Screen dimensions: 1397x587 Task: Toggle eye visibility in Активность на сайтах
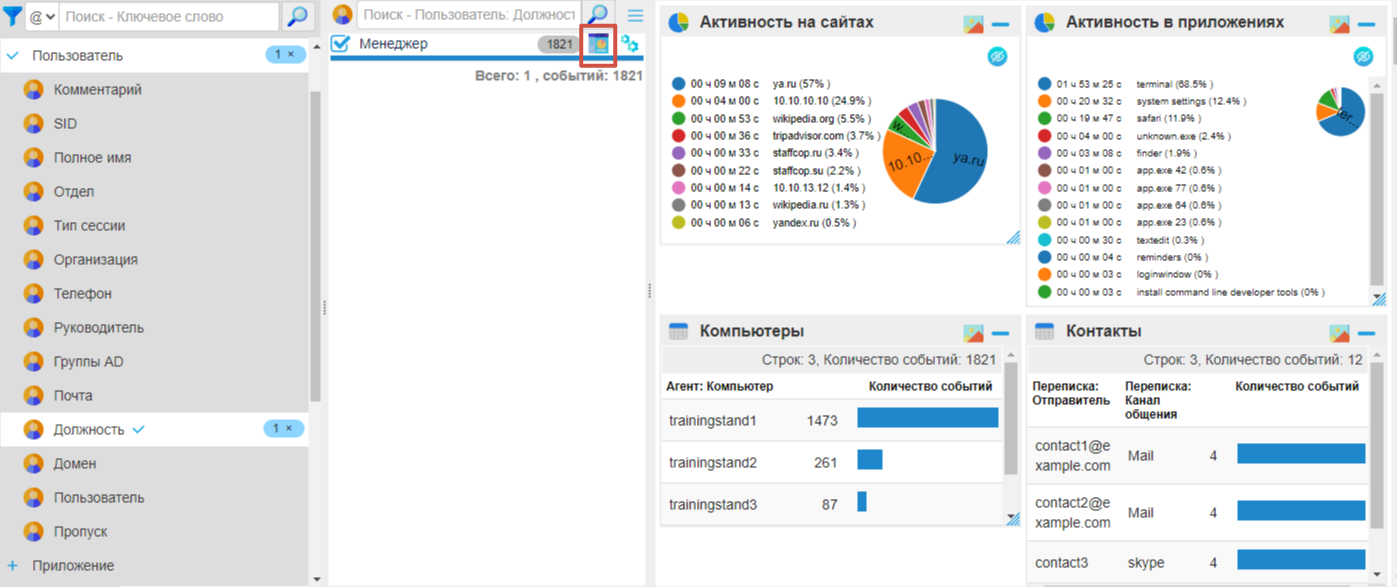click(x=997, y=57)
